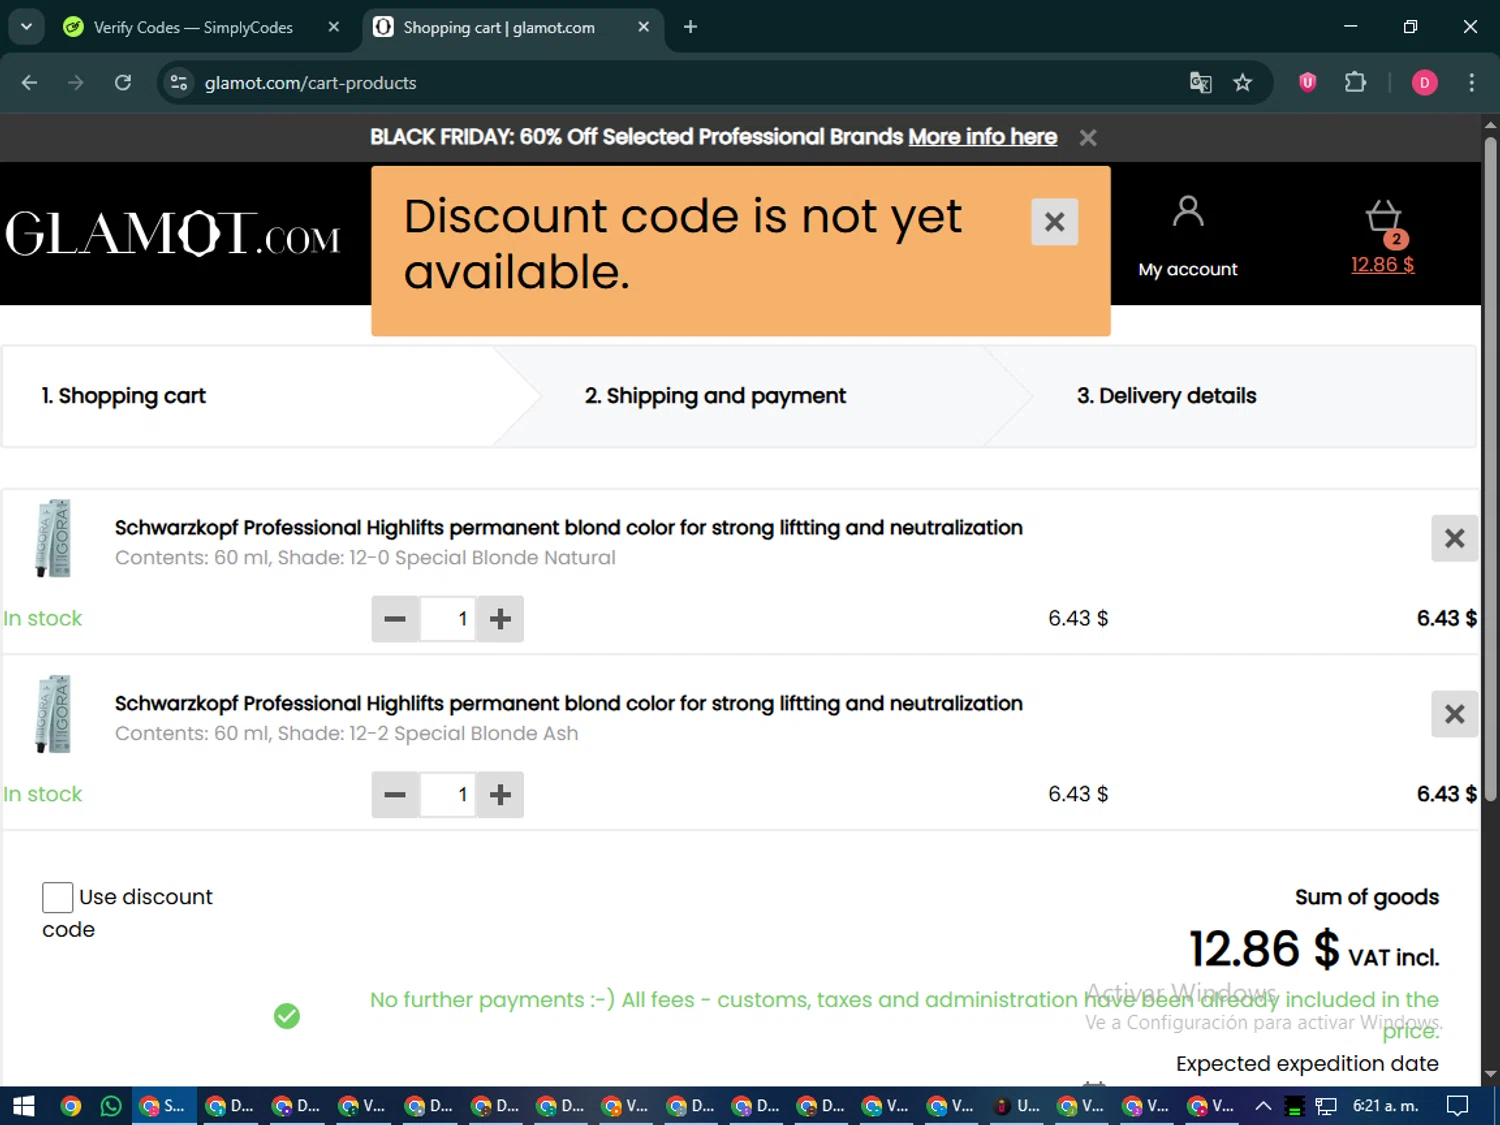Open the uBlock shield extension icon
The width and height of the screenshot is (1500, 1125).
pyautogui.click(x=1307, y=83)
